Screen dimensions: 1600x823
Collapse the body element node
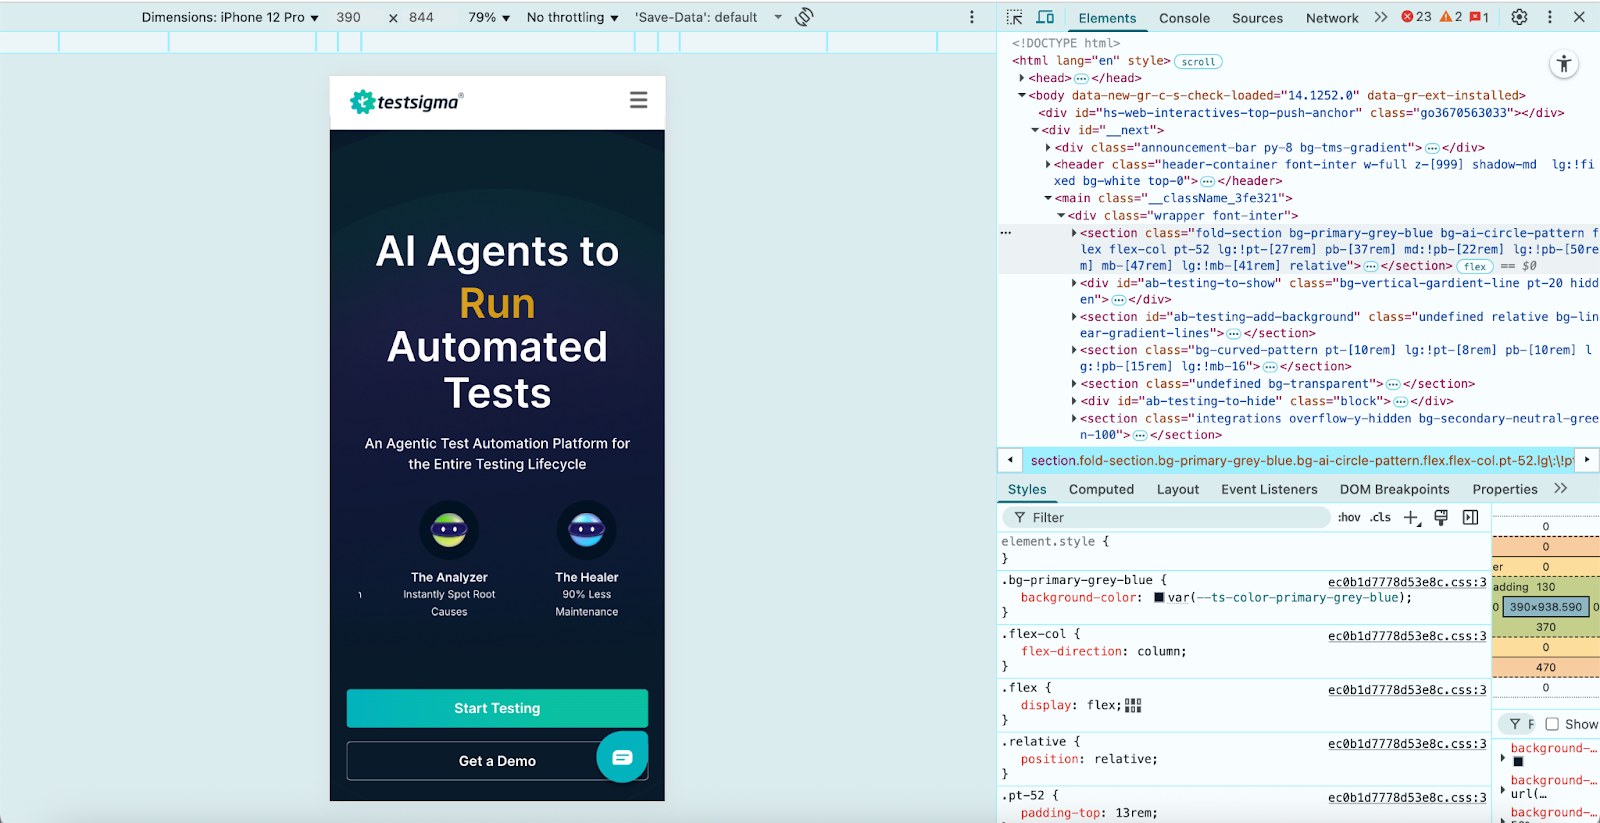(x=1021, y=96)
